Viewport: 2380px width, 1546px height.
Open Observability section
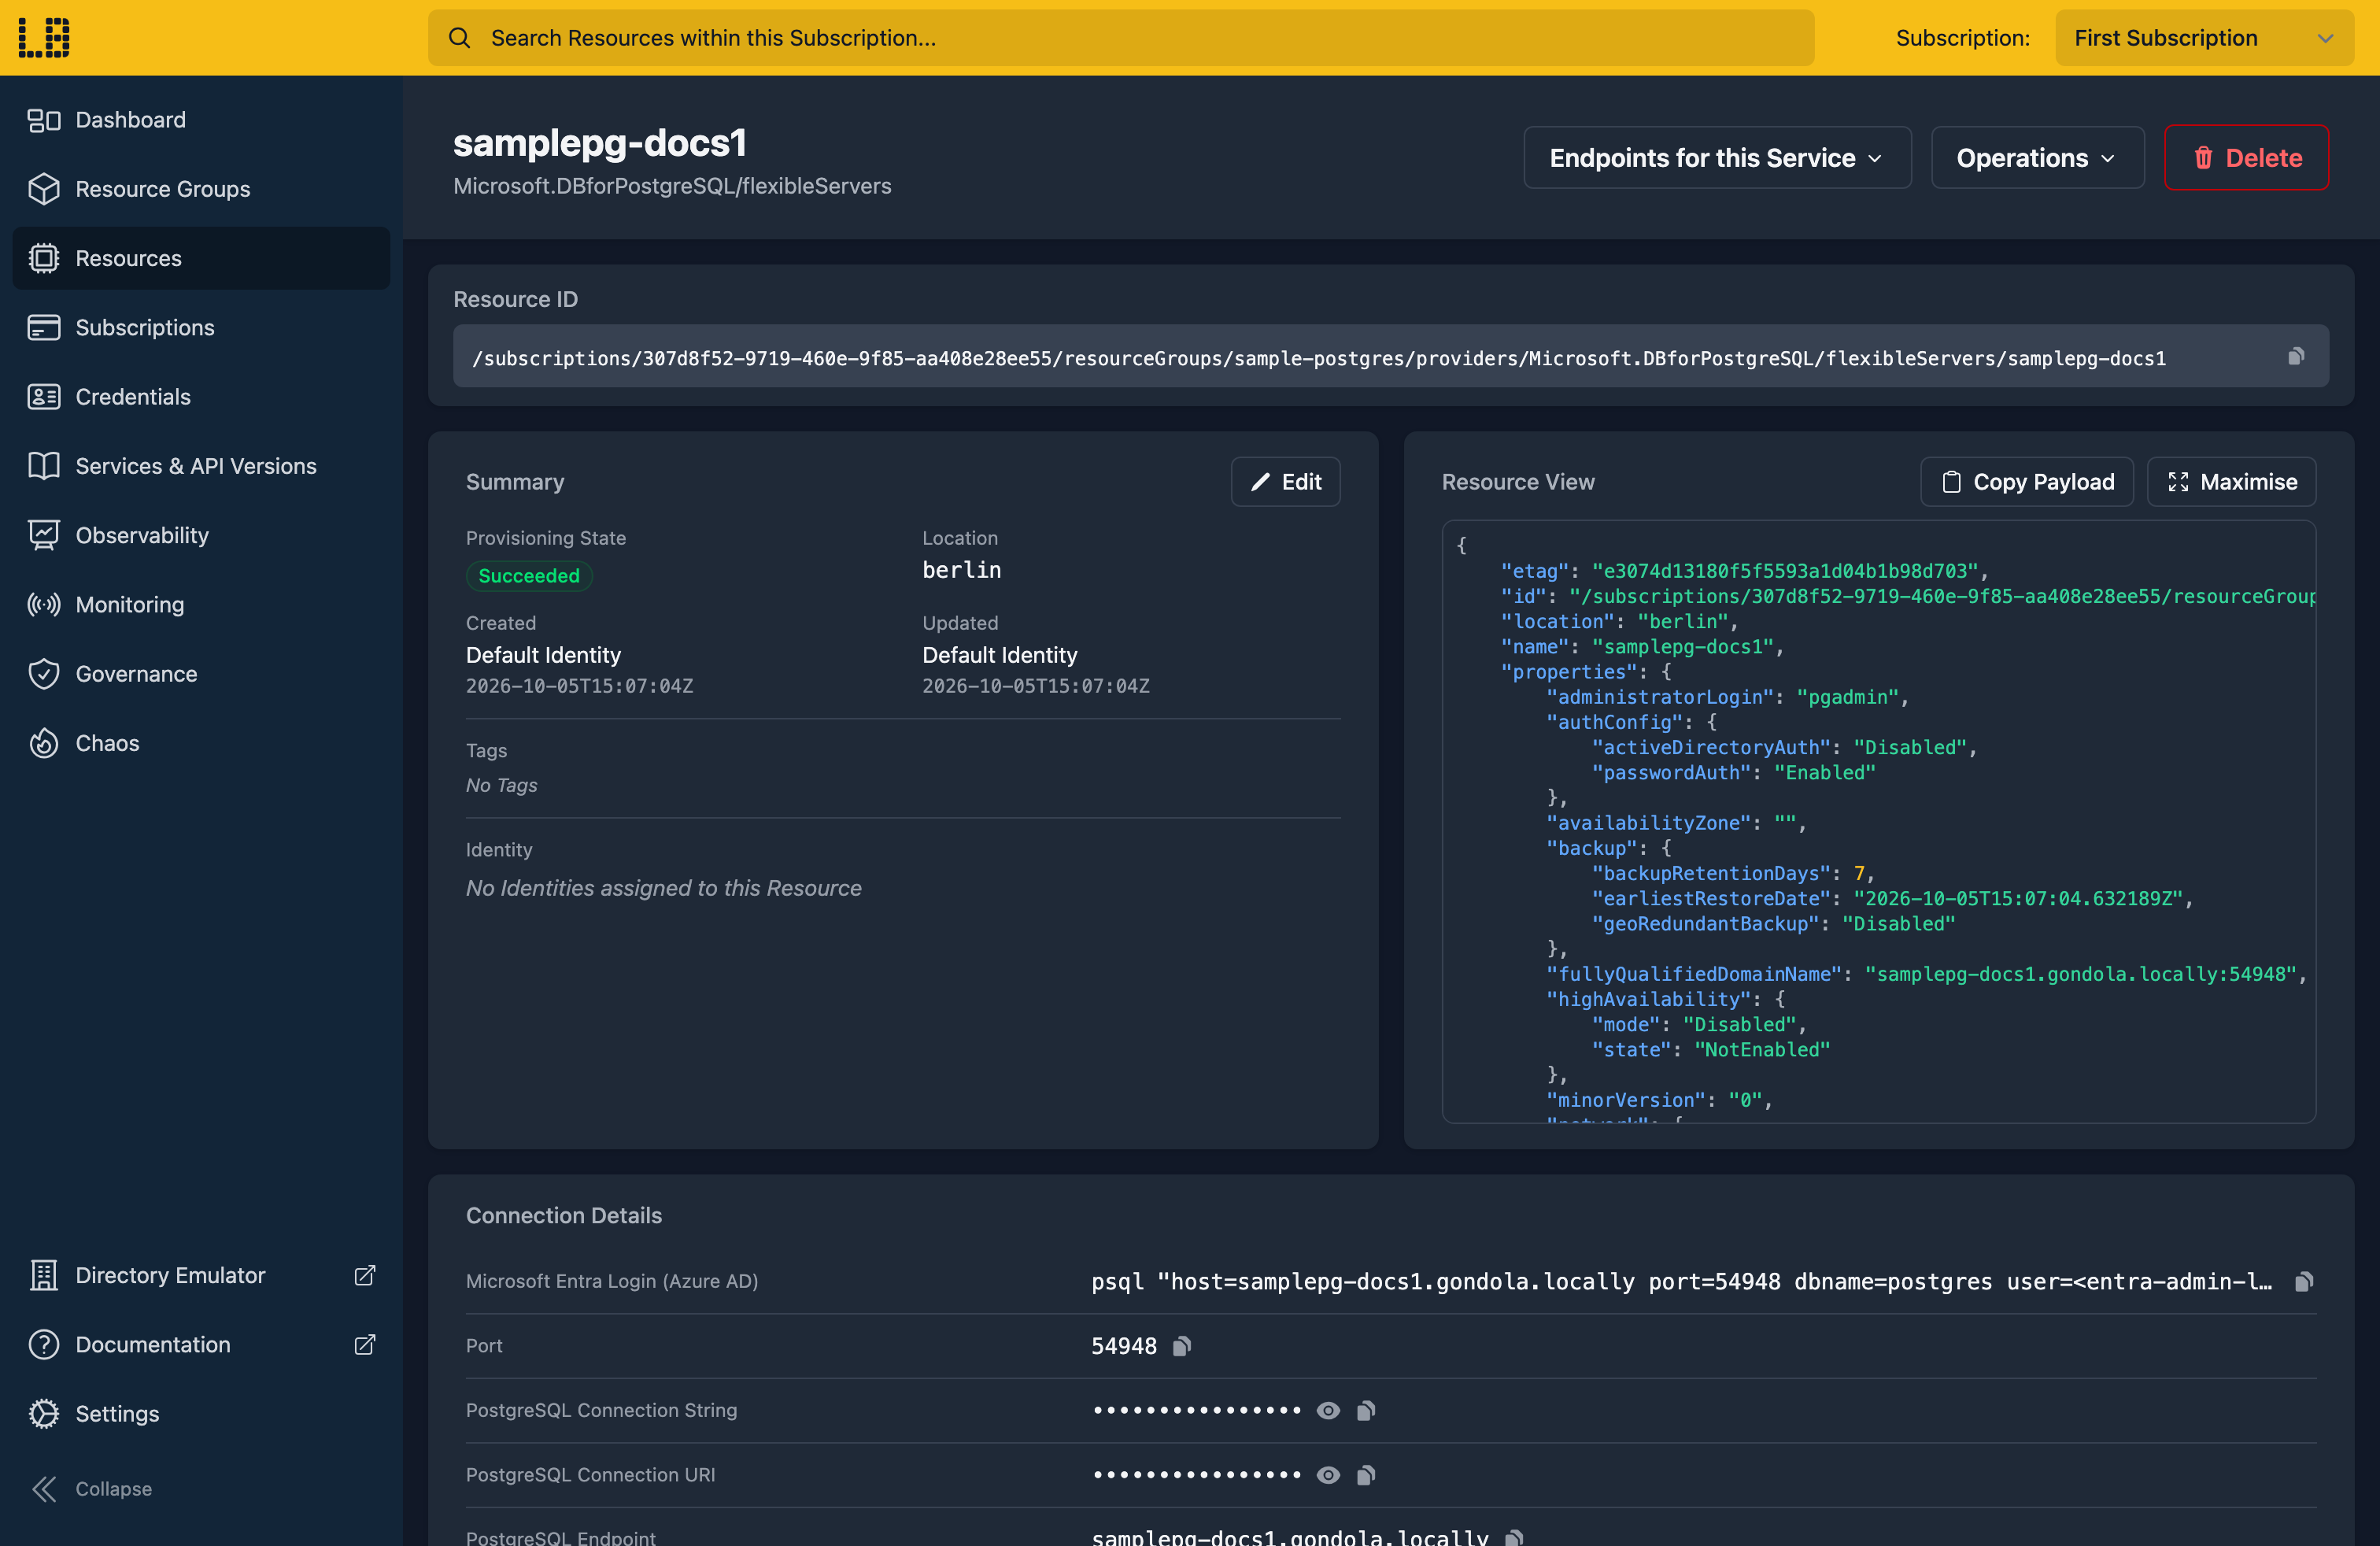[x=201, y=535]
